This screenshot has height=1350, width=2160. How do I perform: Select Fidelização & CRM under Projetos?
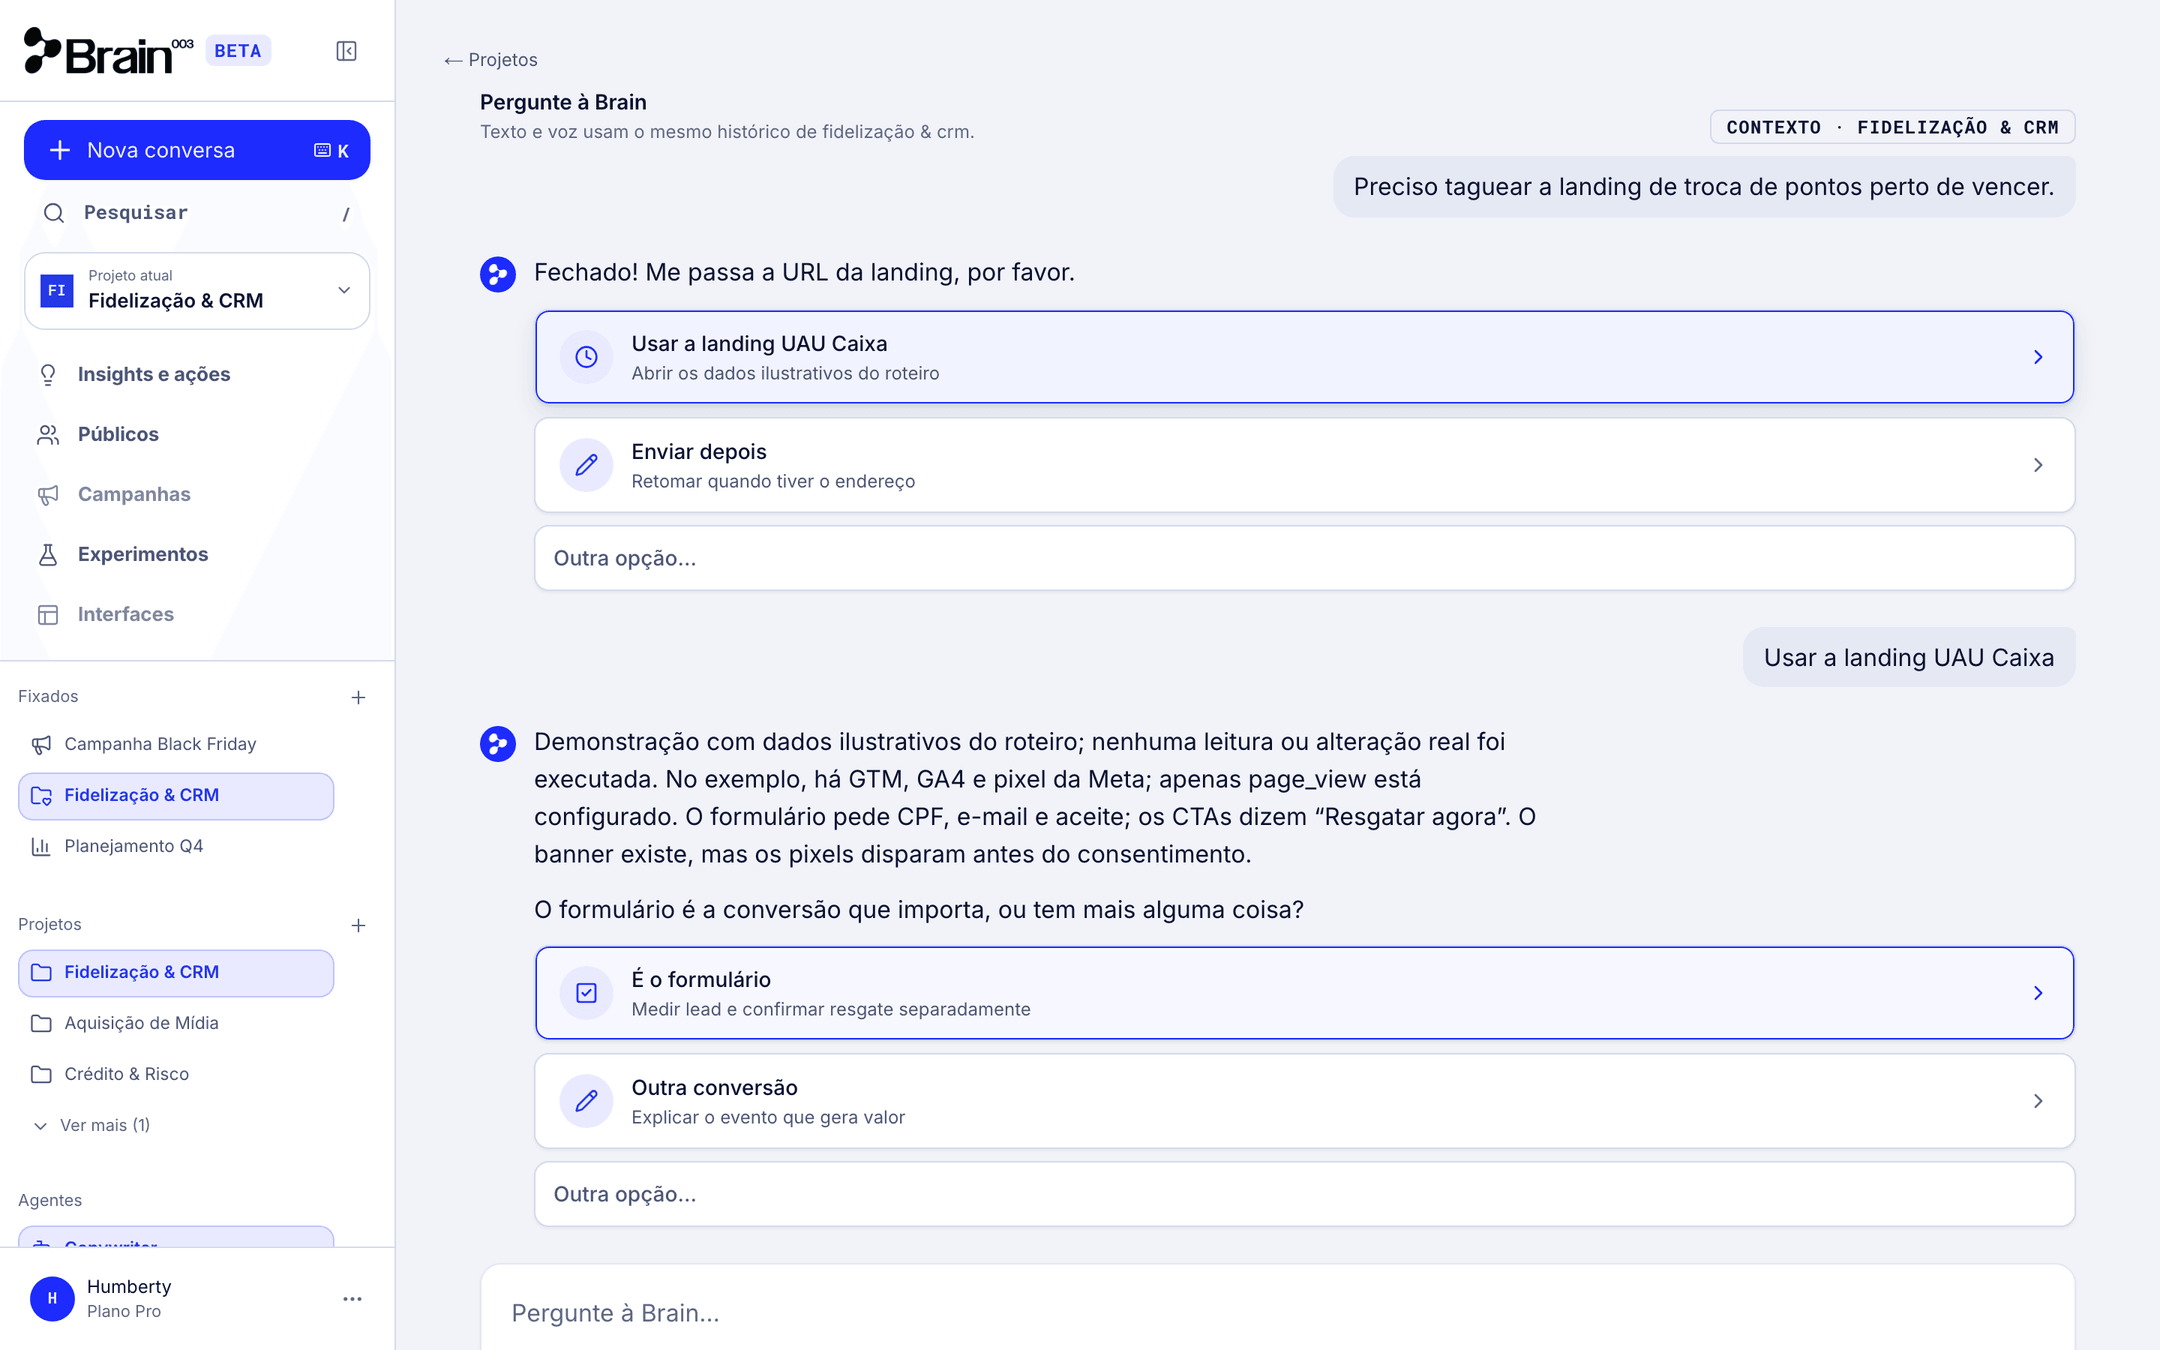tap(176, 973)
